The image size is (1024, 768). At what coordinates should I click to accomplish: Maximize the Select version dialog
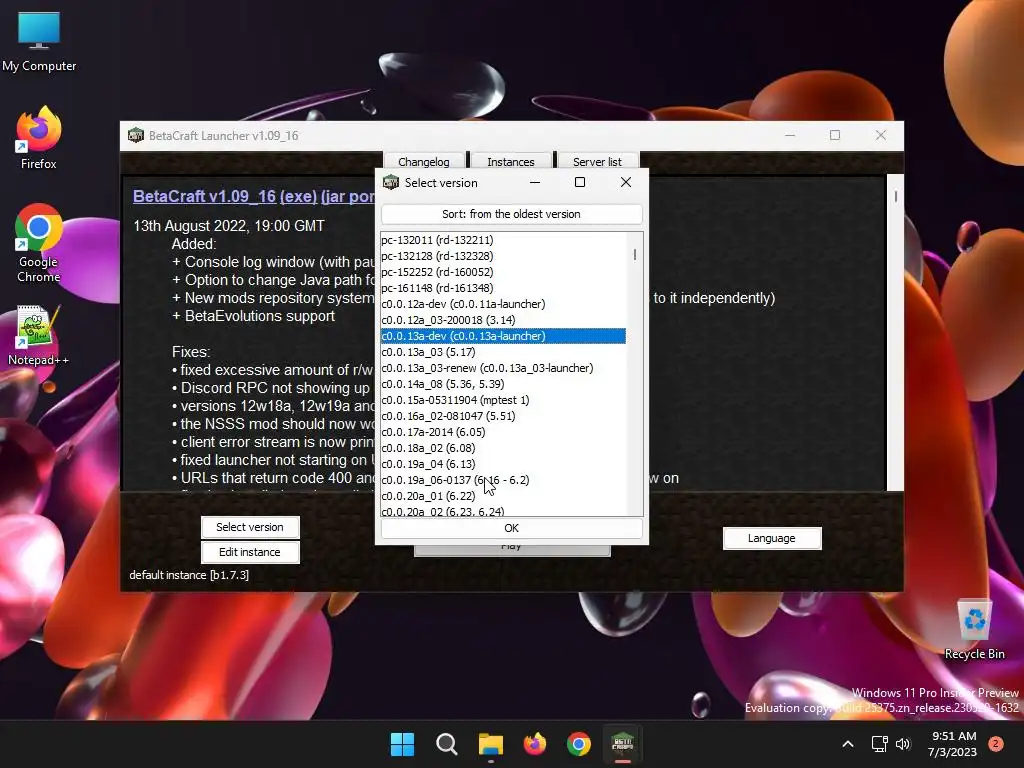tap(580, 182)
